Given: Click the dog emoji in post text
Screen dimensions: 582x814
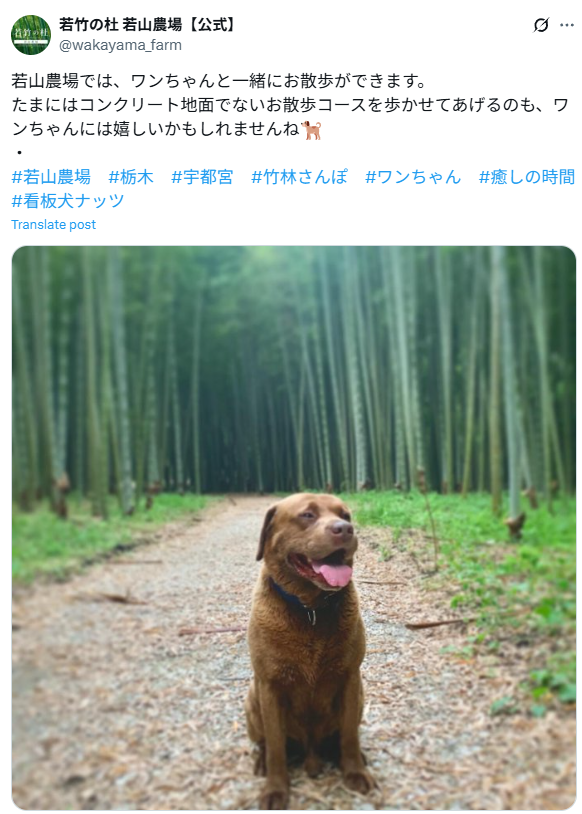Looking at the screenshot, I should click(312, 130).
